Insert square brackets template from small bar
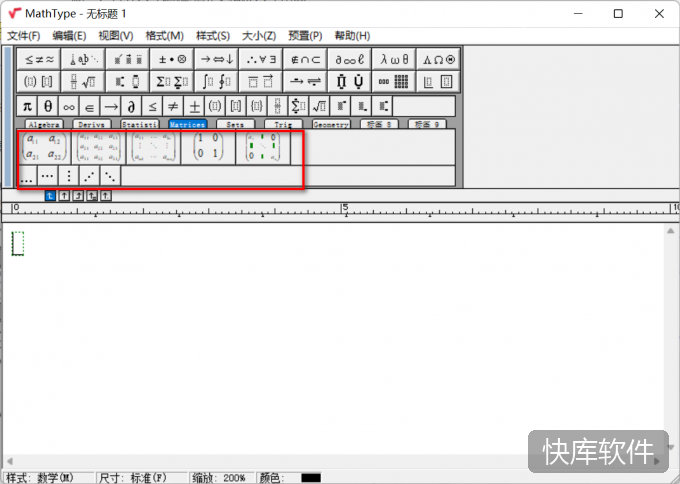680x484 pixels. [x=235, y=106]
